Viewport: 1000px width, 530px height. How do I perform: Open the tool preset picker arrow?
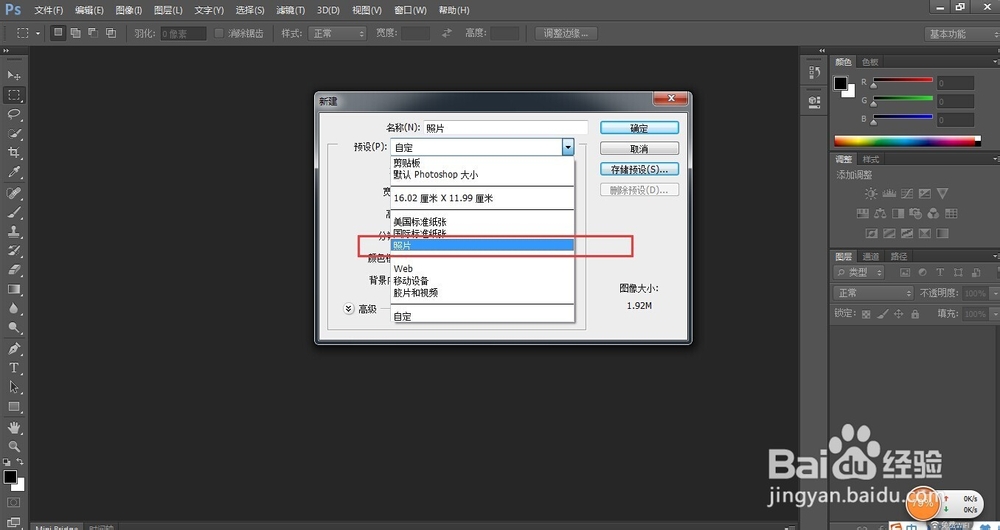(x=38, y=33)
